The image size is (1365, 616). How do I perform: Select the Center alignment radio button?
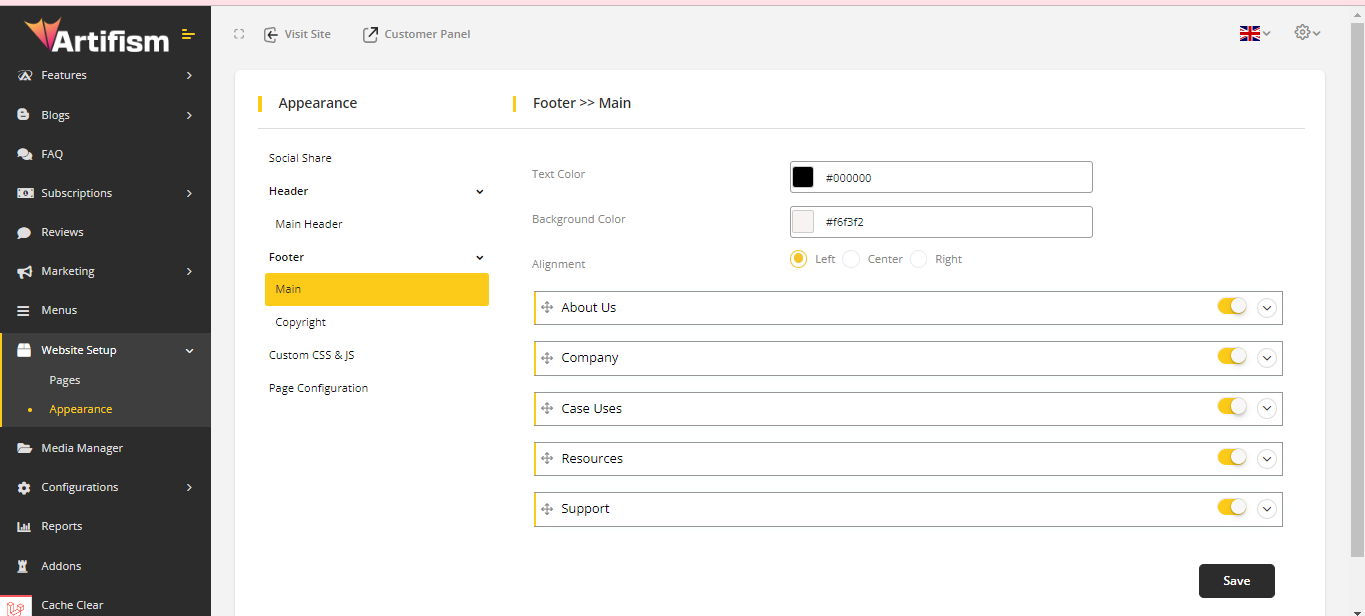[x=851, y=259]
